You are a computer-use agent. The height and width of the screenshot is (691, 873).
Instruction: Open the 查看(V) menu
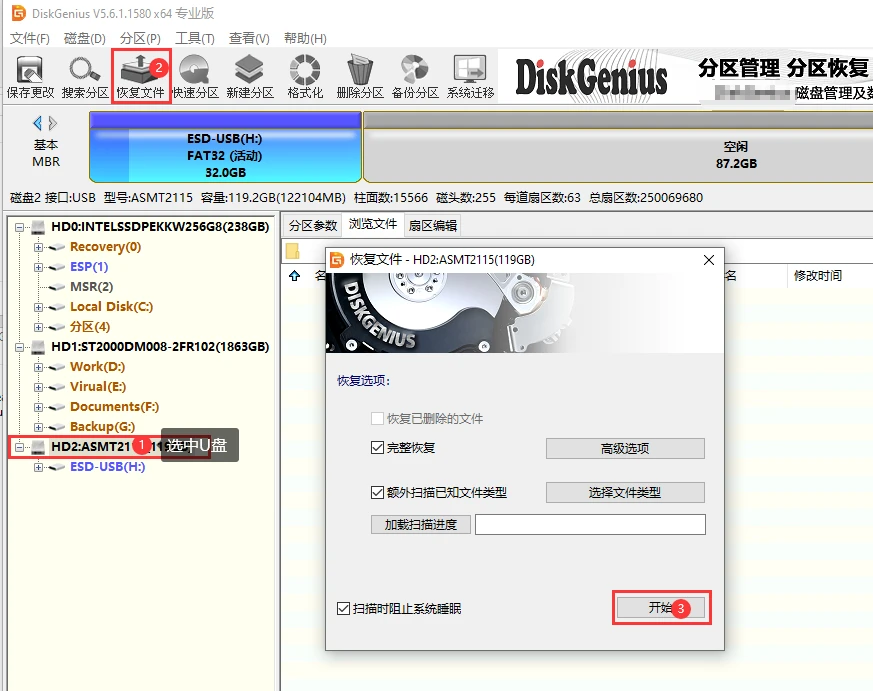(x=249, y=38)
